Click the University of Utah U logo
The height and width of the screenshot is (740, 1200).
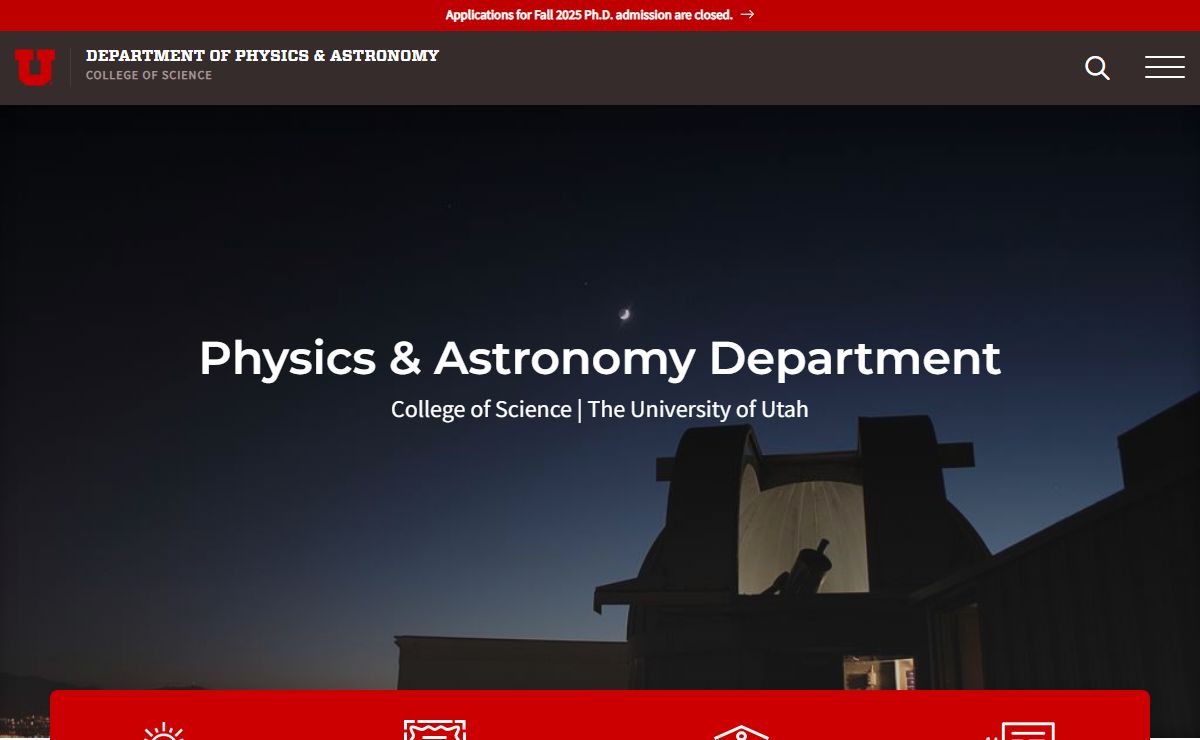tap(35, 67)
